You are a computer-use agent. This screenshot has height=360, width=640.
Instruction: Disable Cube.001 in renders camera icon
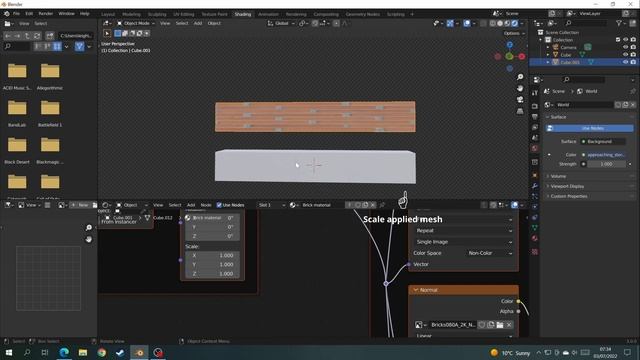633,62
